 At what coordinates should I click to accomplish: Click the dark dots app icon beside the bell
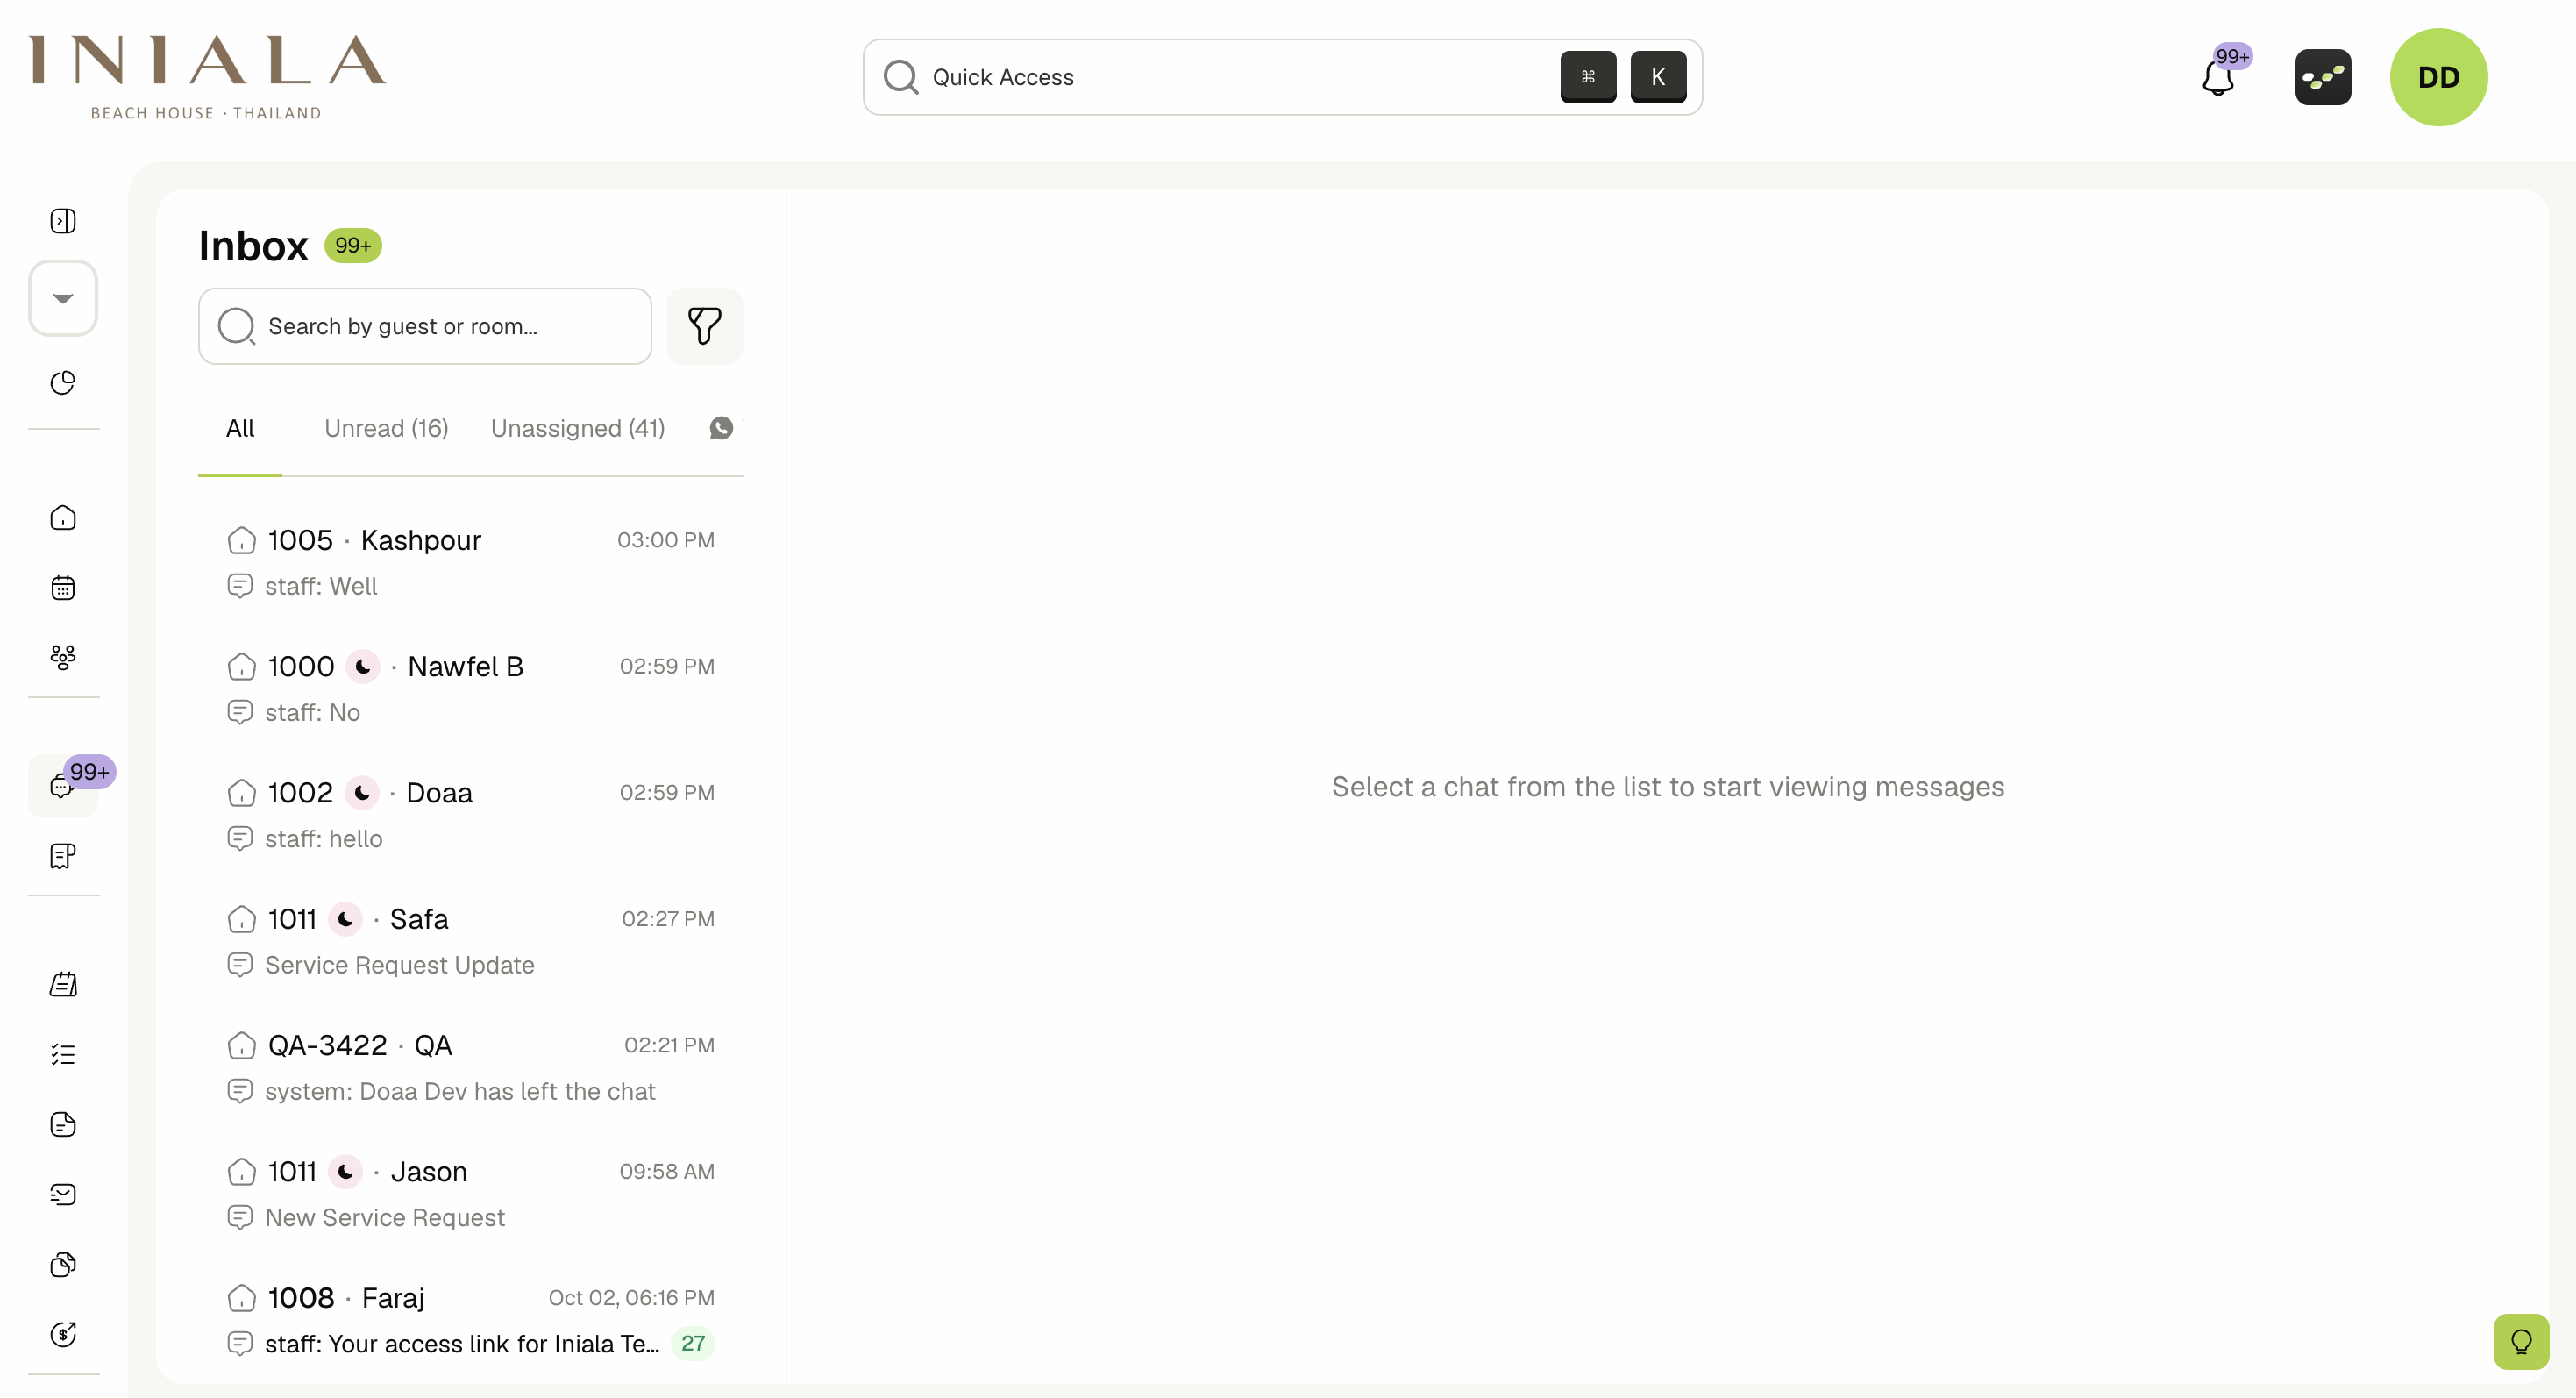(2322, 77)
